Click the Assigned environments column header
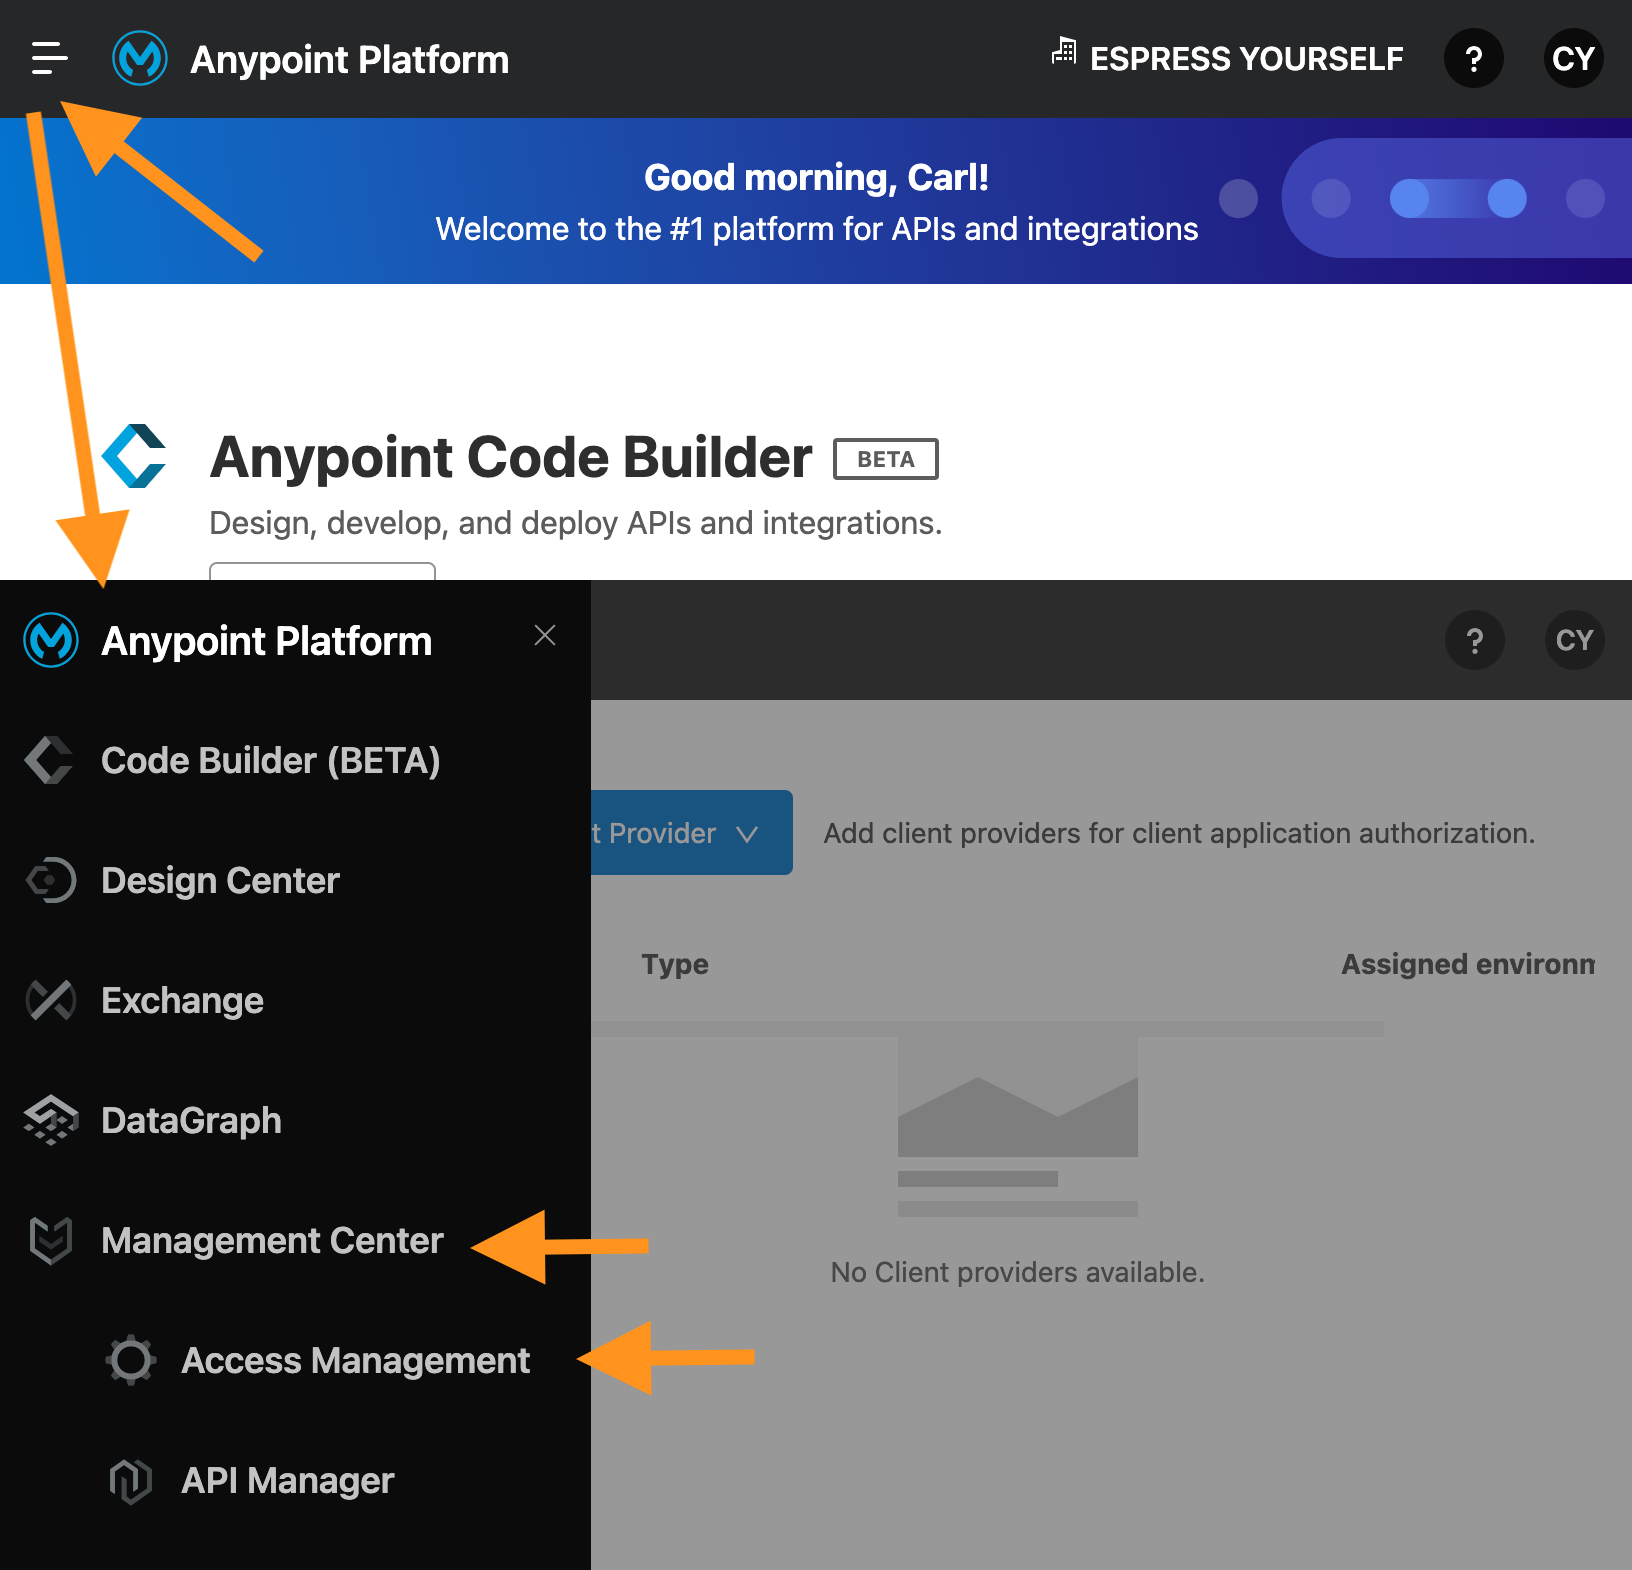Image resolution: width=1632 pixels, height=1570 pixels. [x=1468, y=964]
